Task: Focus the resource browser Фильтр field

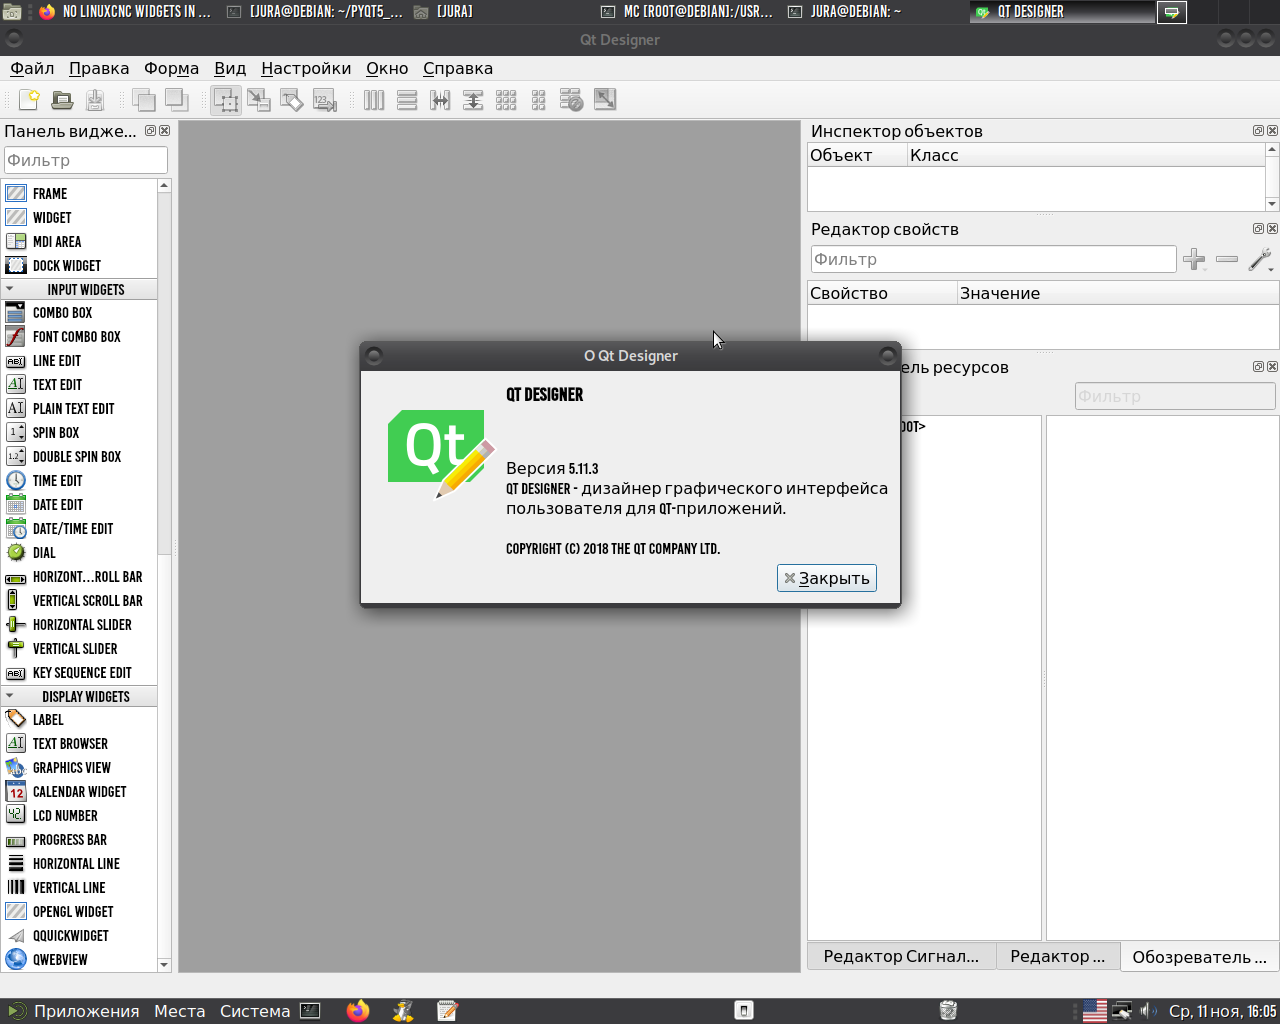Action: (1175, 396)
